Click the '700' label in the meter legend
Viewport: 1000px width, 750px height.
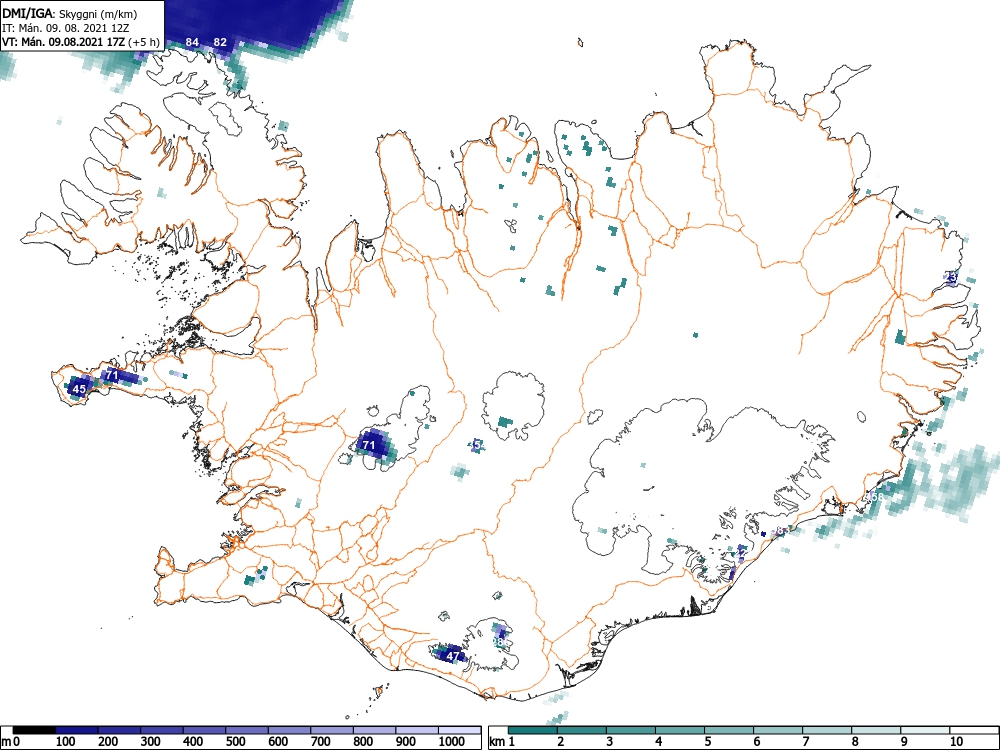pos(321,742)
